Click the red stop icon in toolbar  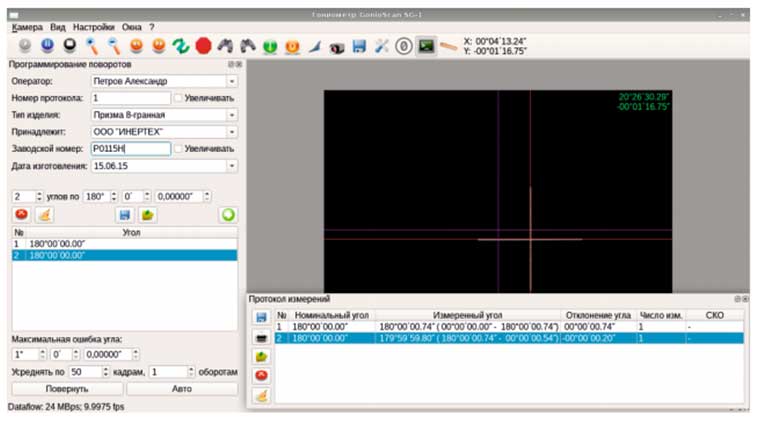(x=203, y=46)
